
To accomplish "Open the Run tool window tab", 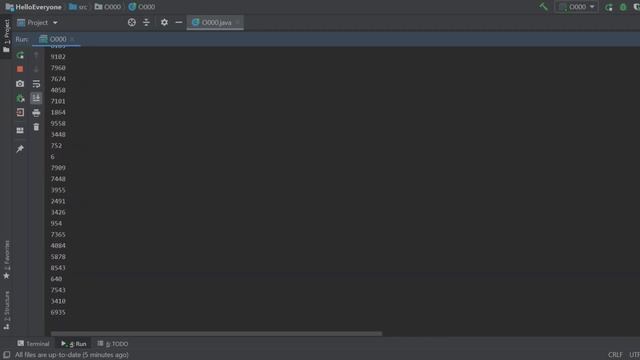I will 74,344.
